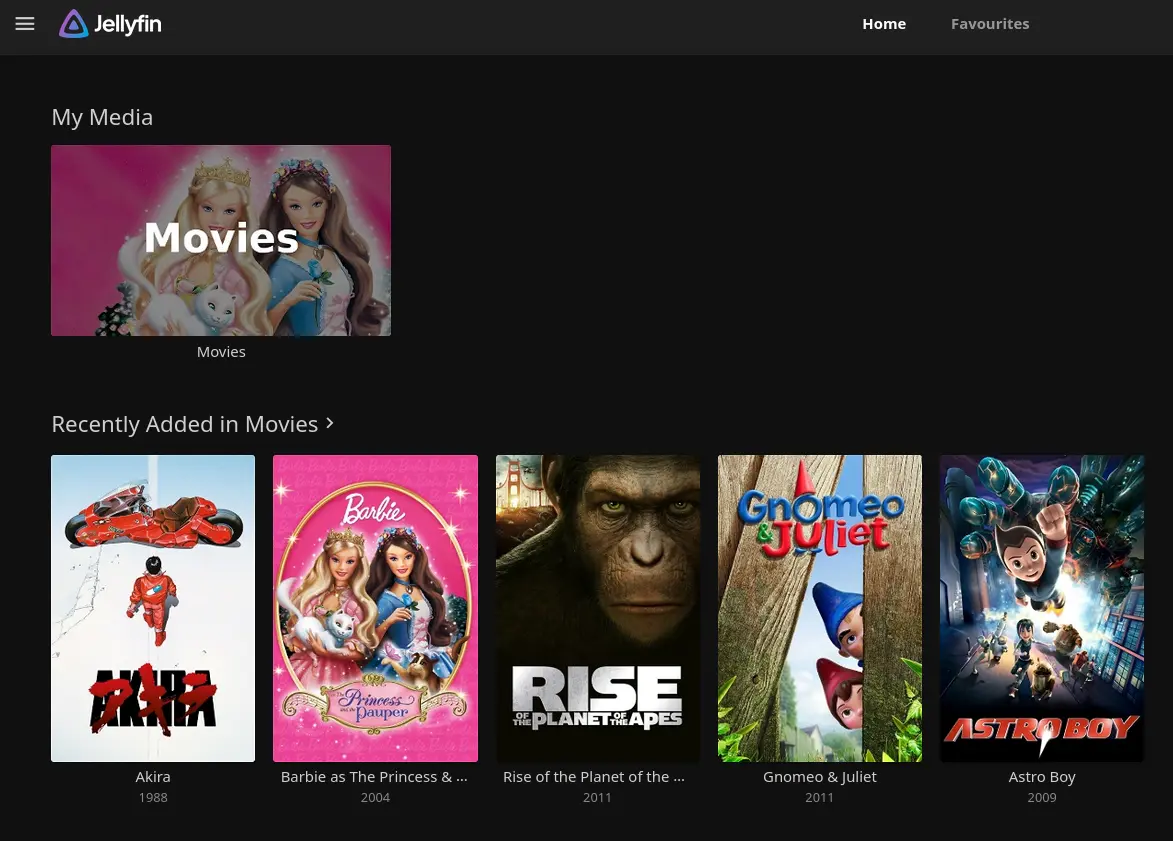This screenshot has width=1173, height=841.
Task: Open the hamburger navigation menu
Action: coord(25,24)
